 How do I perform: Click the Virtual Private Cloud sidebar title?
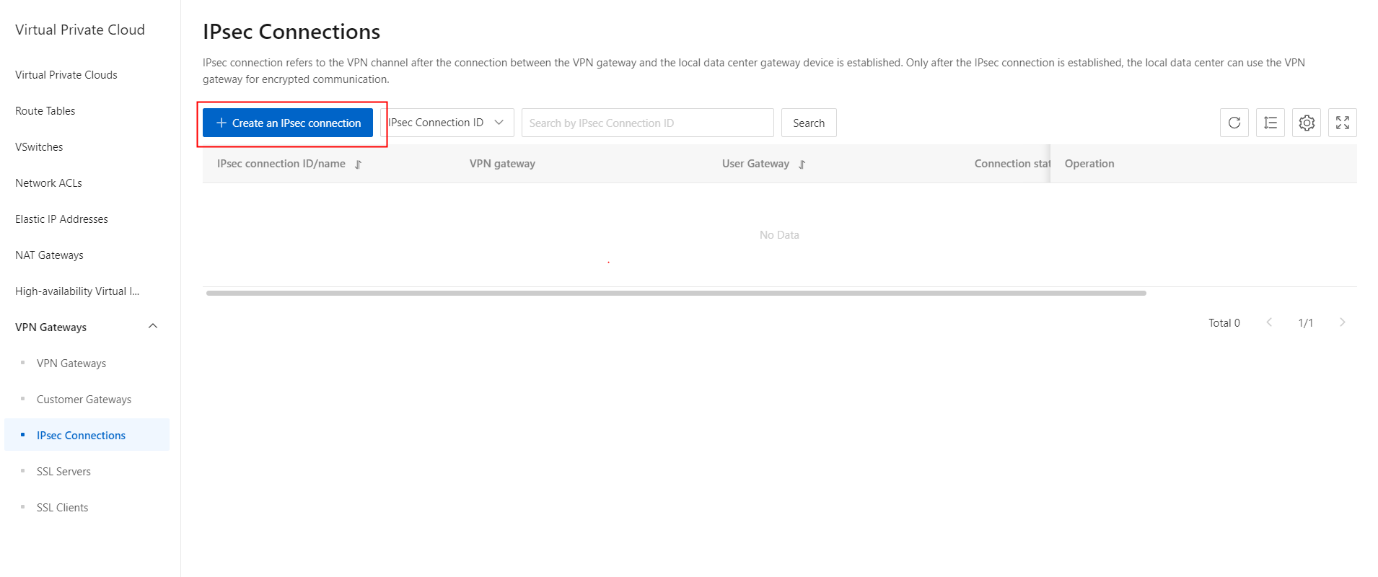pos(80,30)
